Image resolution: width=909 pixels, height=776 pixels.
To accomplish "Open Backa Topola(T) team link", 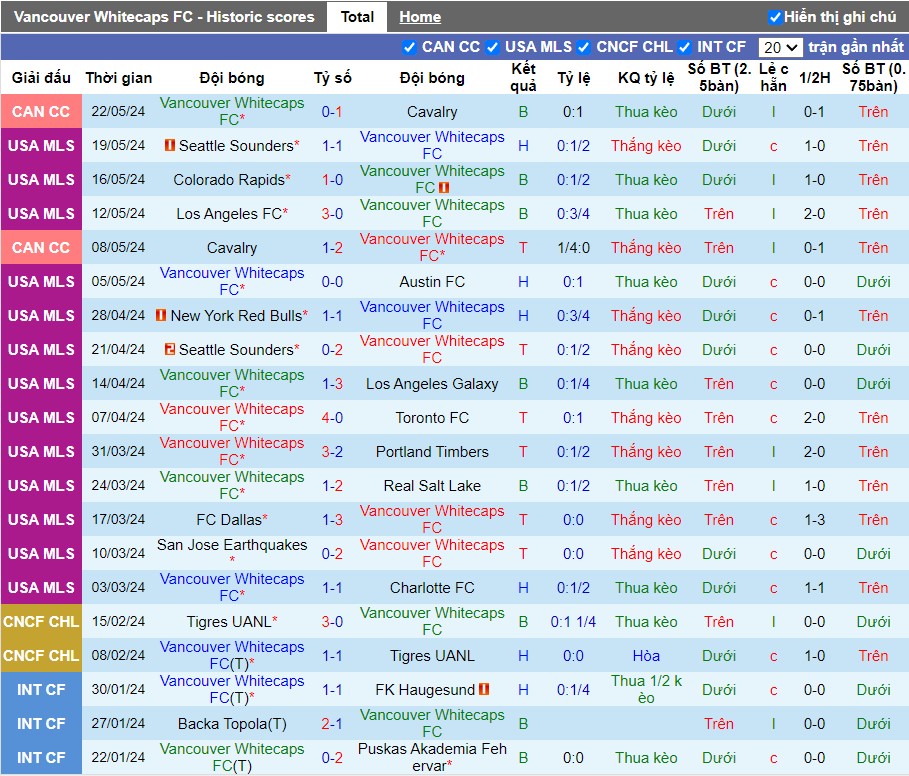I will click(x=232, y=724).
